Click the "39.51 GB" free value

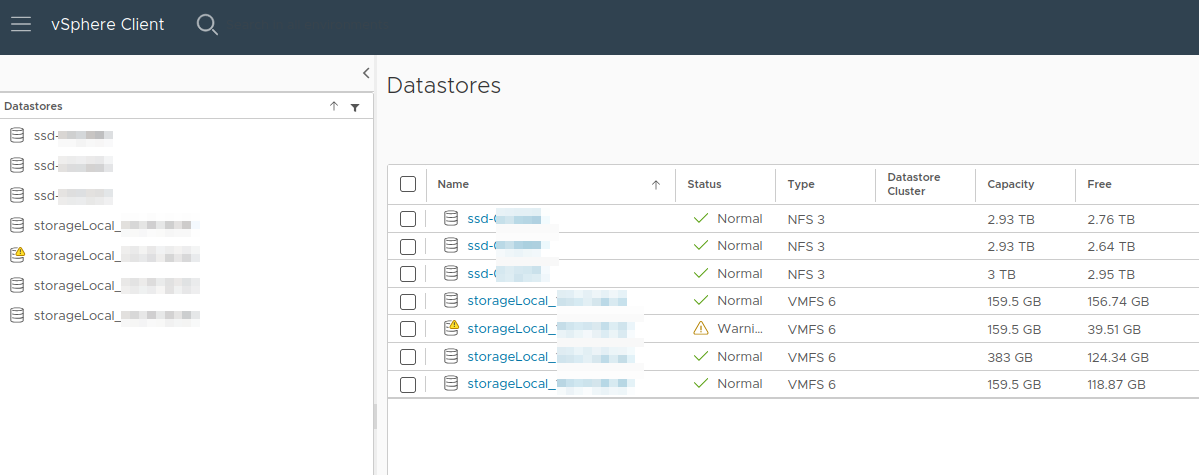[x=1114, y=330]
